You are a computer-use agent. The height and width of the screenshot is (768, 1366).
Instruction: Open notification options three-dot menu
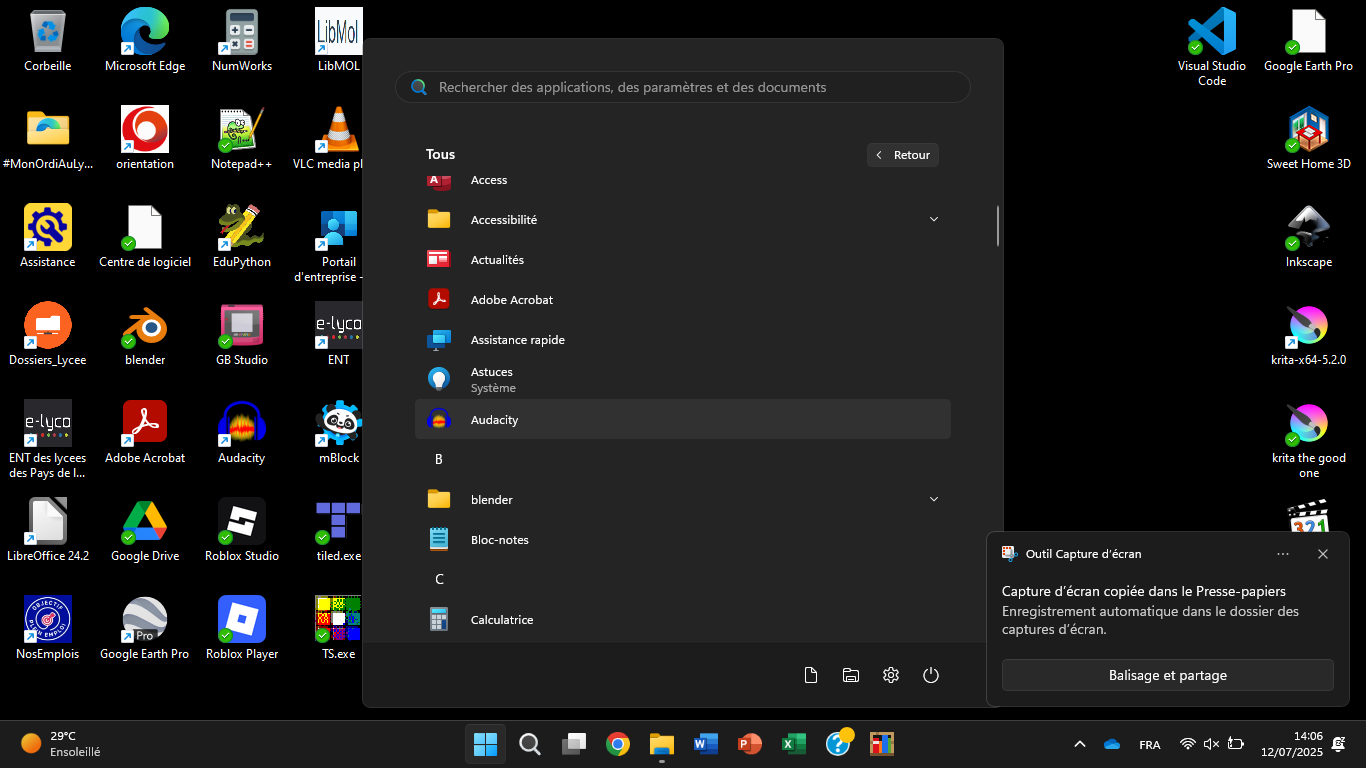(x=1283, y=554)
